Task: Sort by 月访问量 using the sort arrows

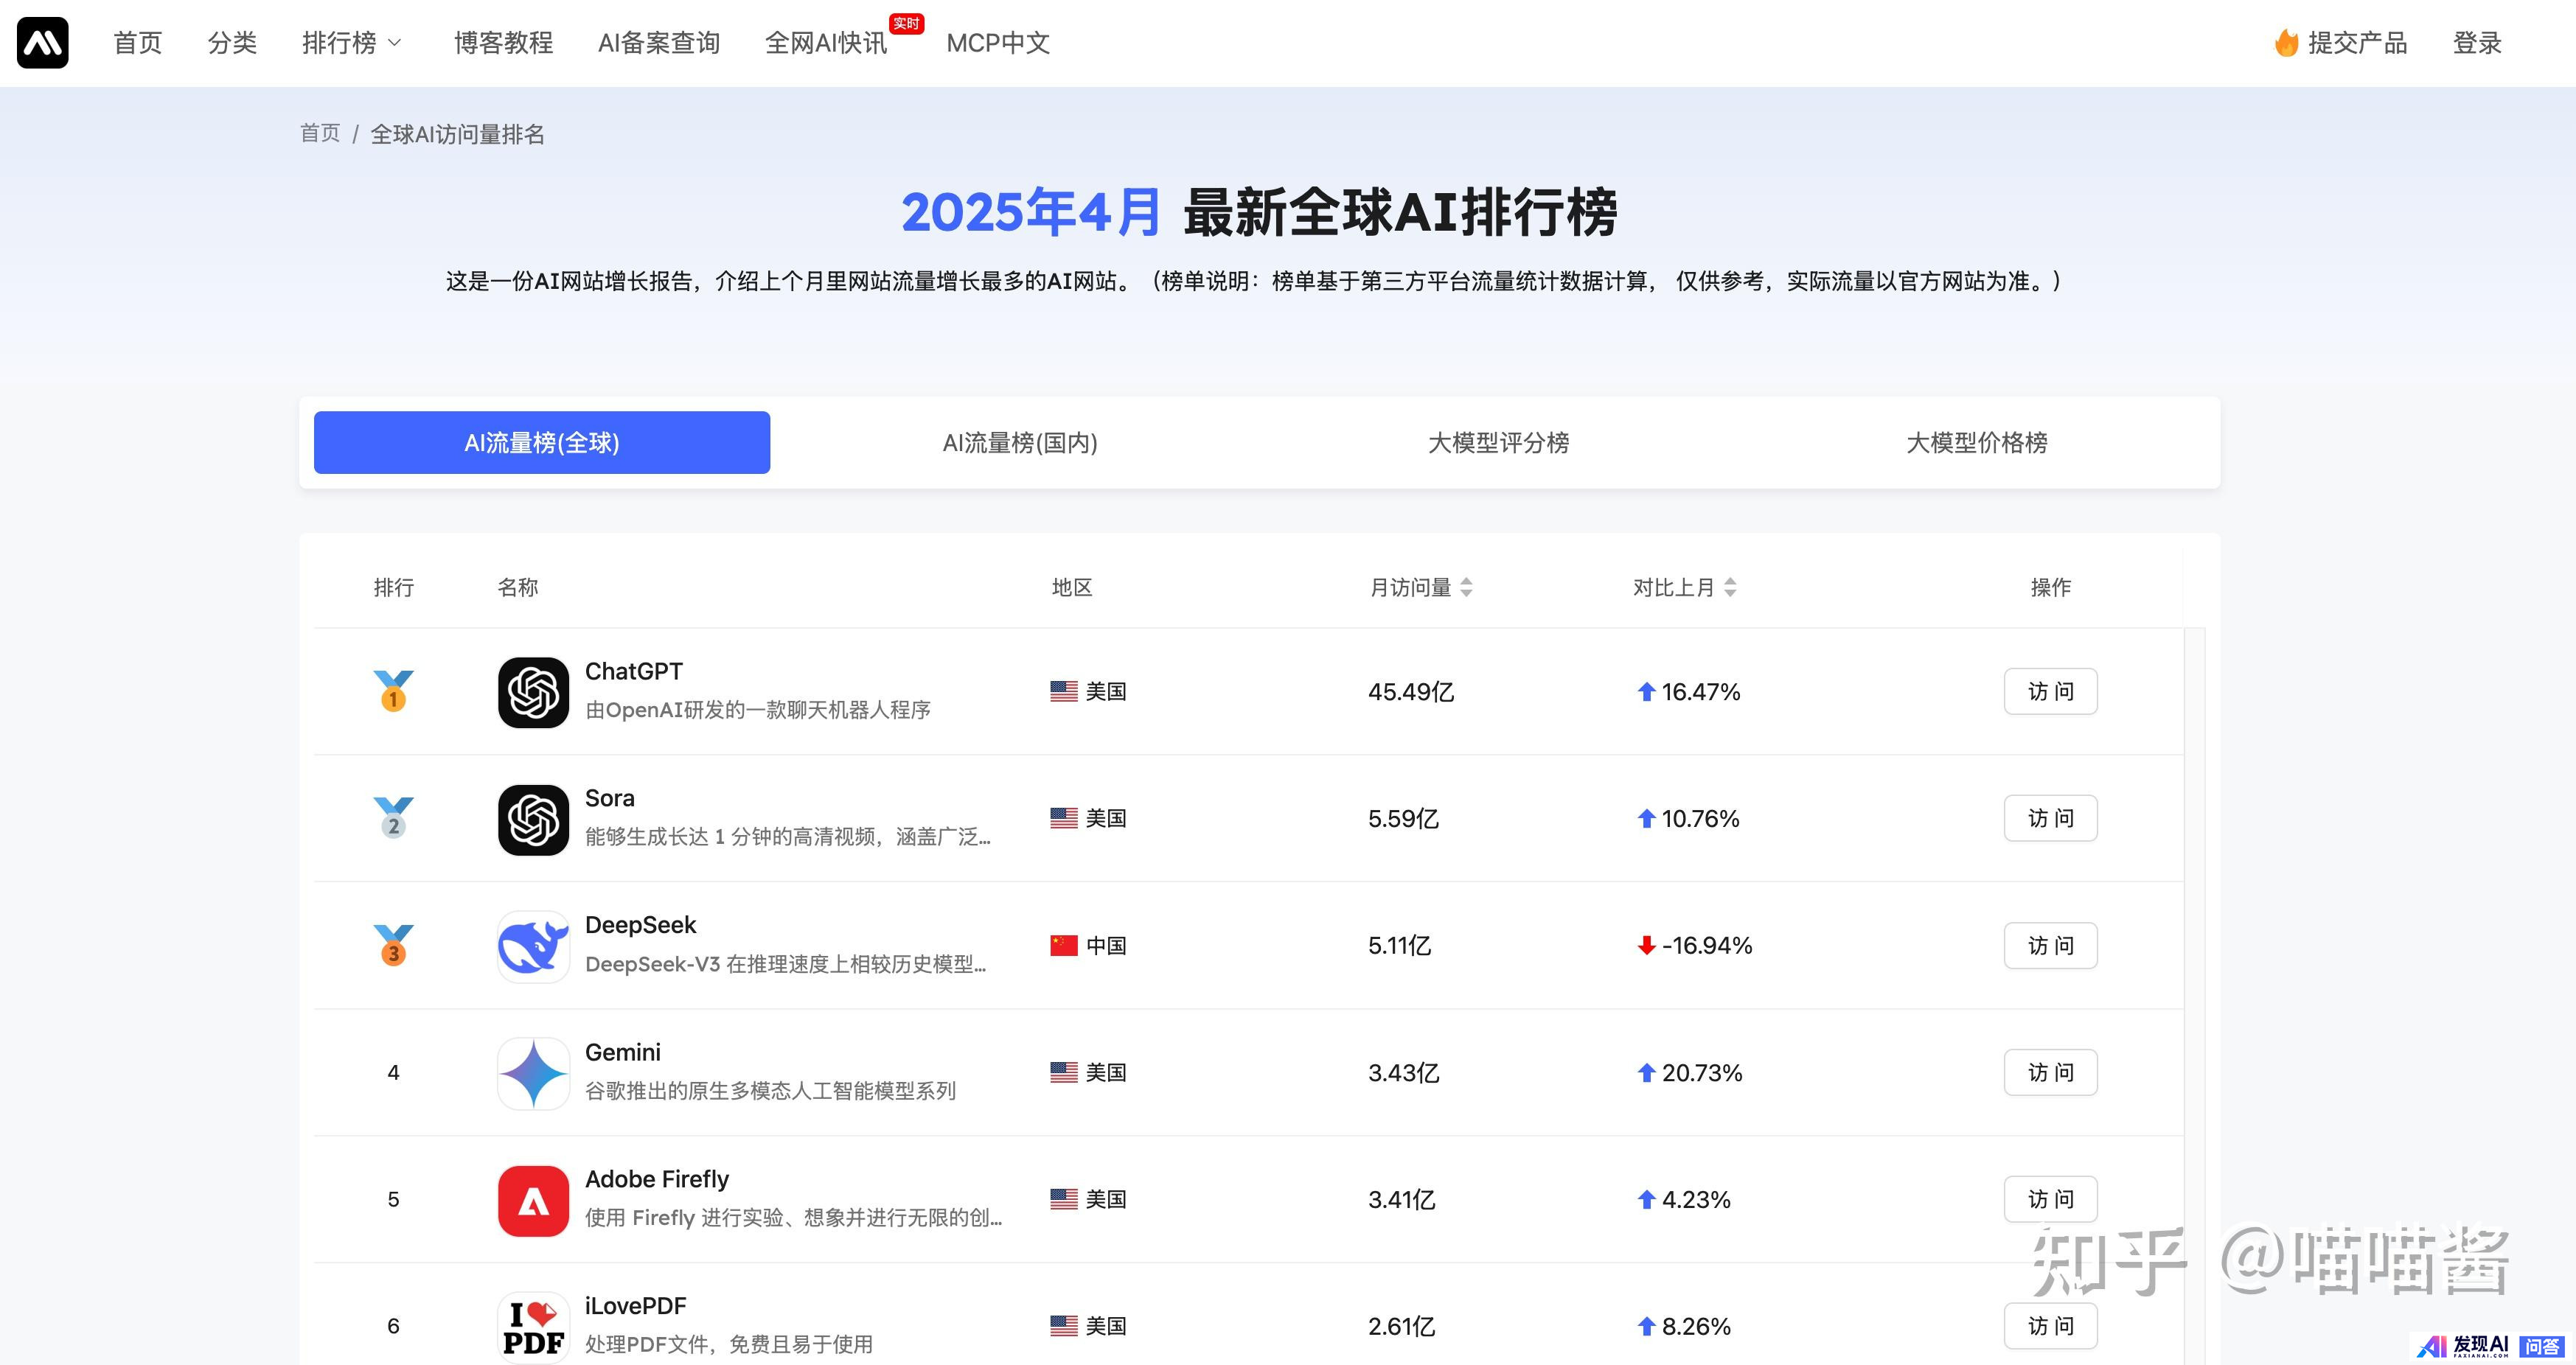Action: click(x=1466, y=587)
